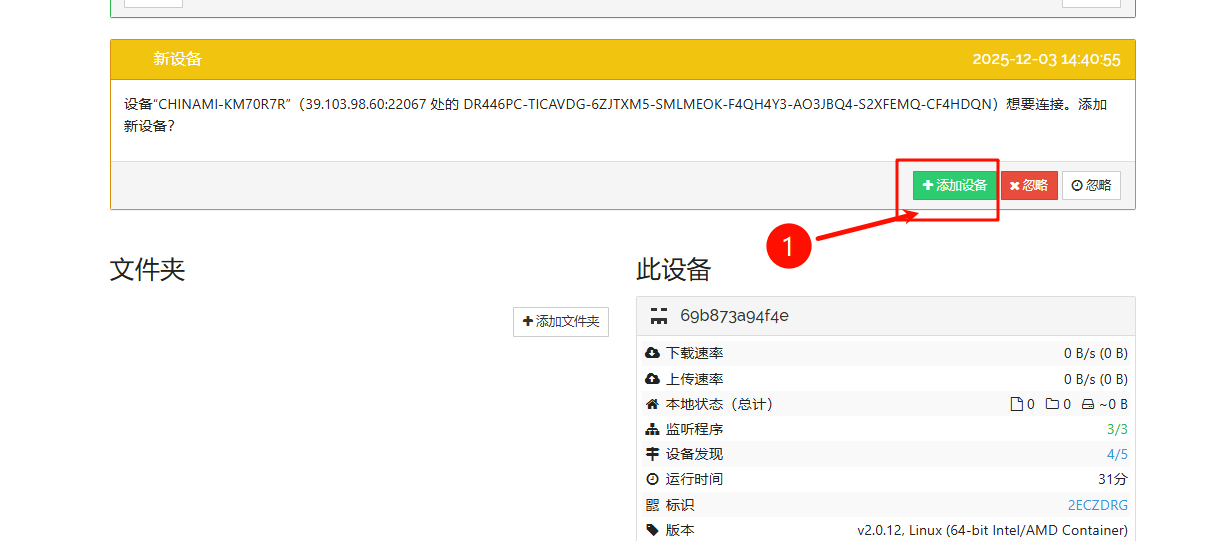Click the signpost icon beside 设备发现
This screenshot has width=1223, height=541.
653,454
